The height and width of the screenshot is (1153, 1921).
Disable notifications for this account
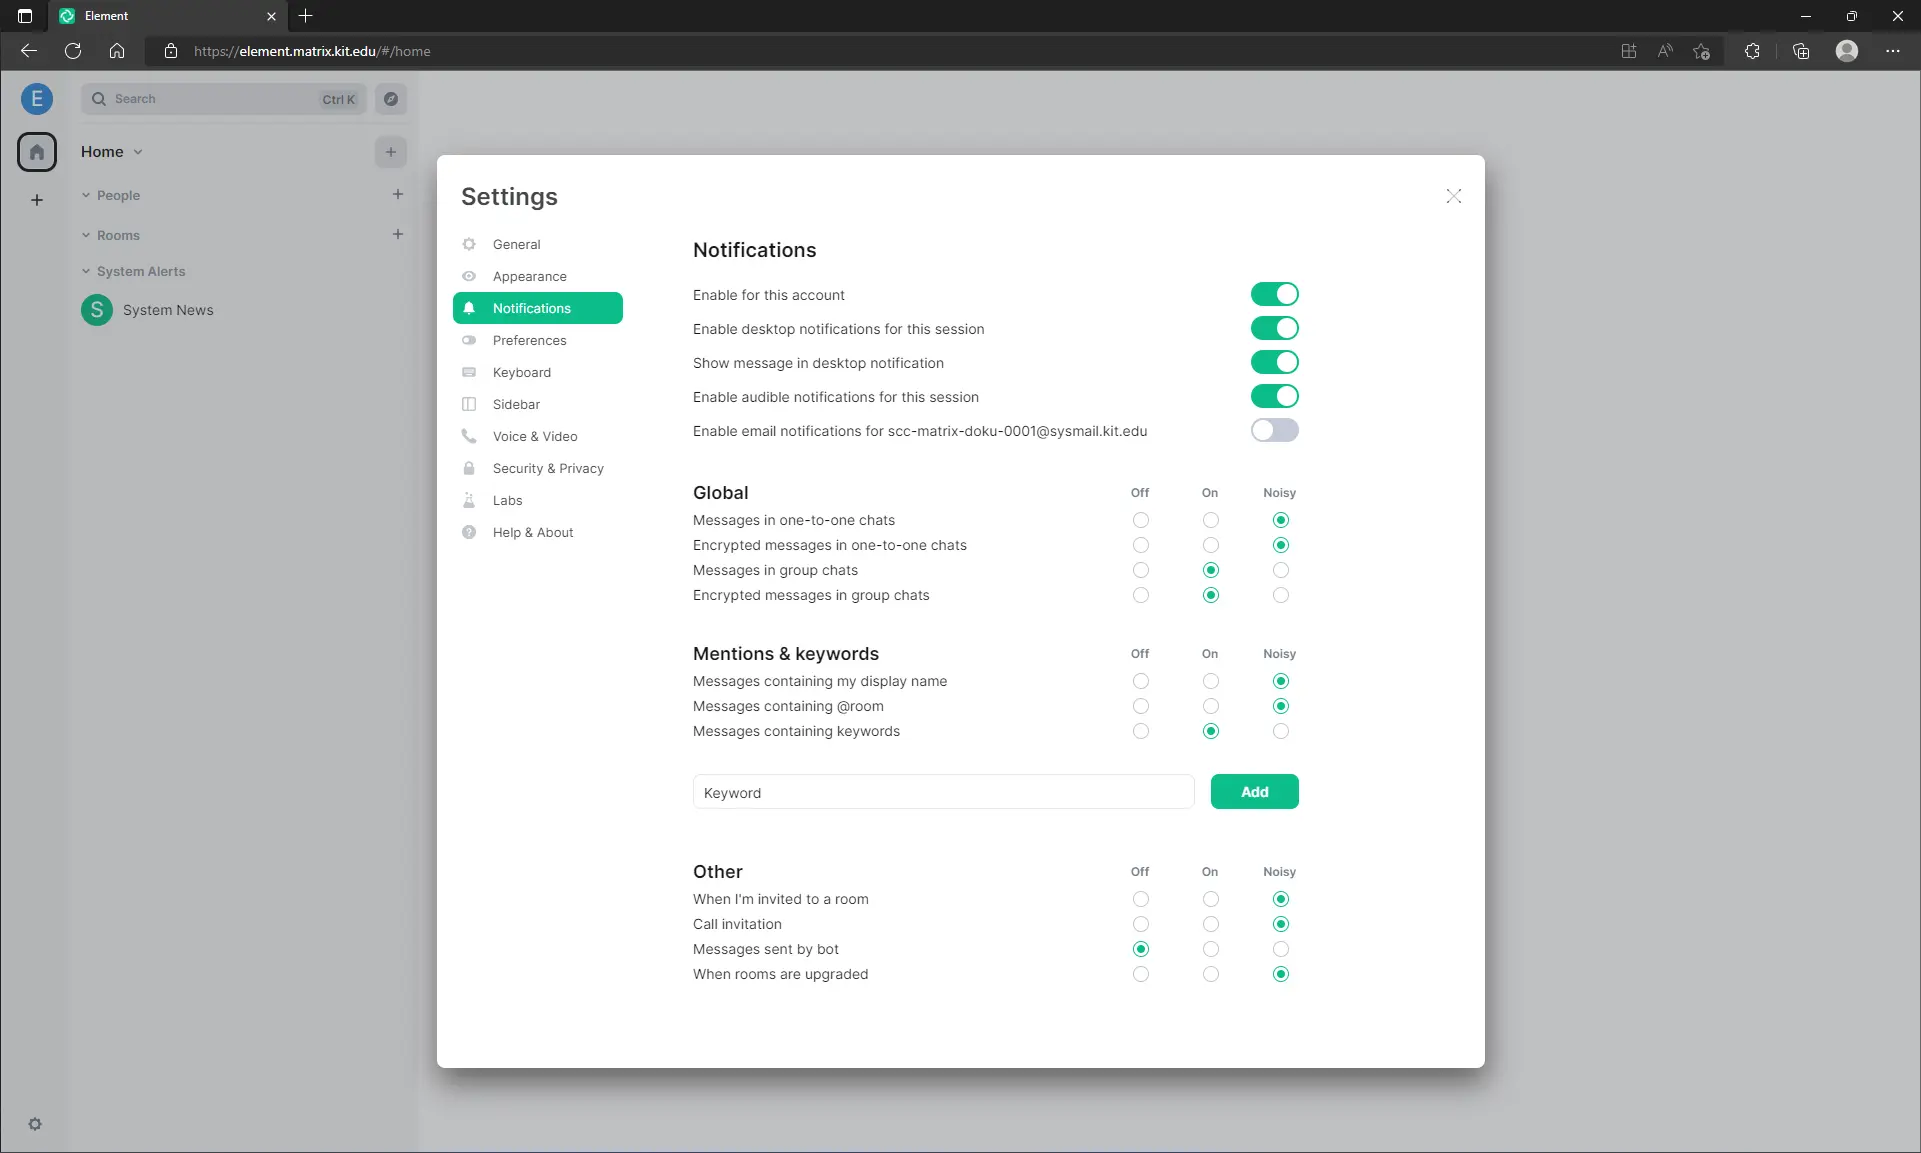(1274, 294)
